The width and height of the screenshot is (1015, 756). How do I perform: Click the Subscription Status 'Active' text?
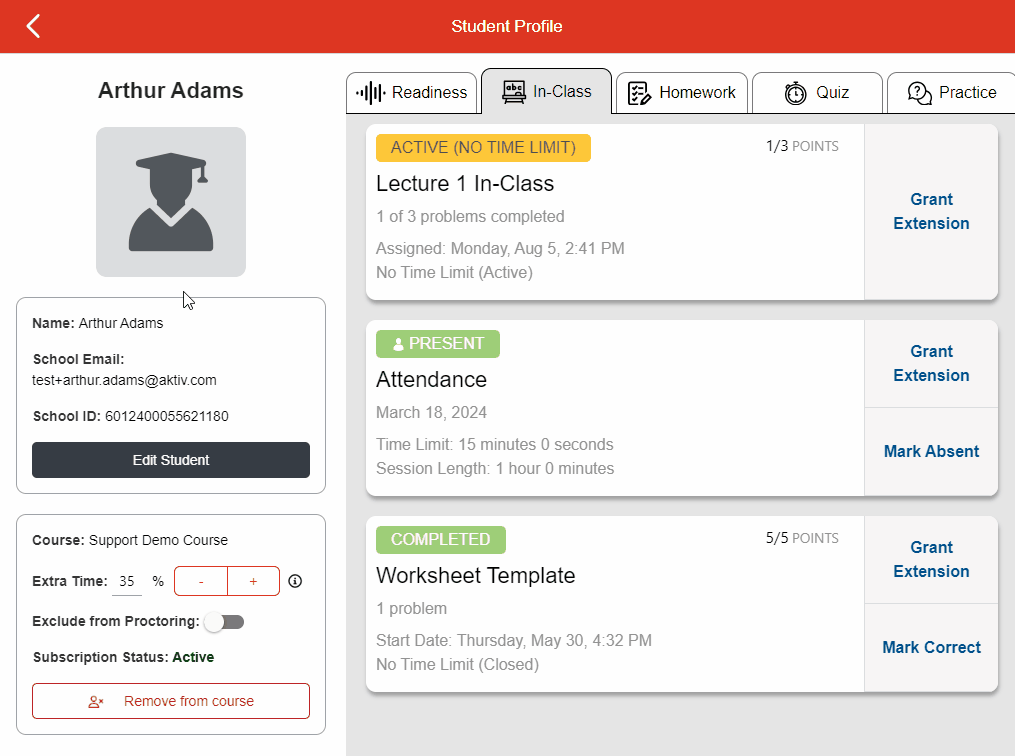click(x=193, y=658)
